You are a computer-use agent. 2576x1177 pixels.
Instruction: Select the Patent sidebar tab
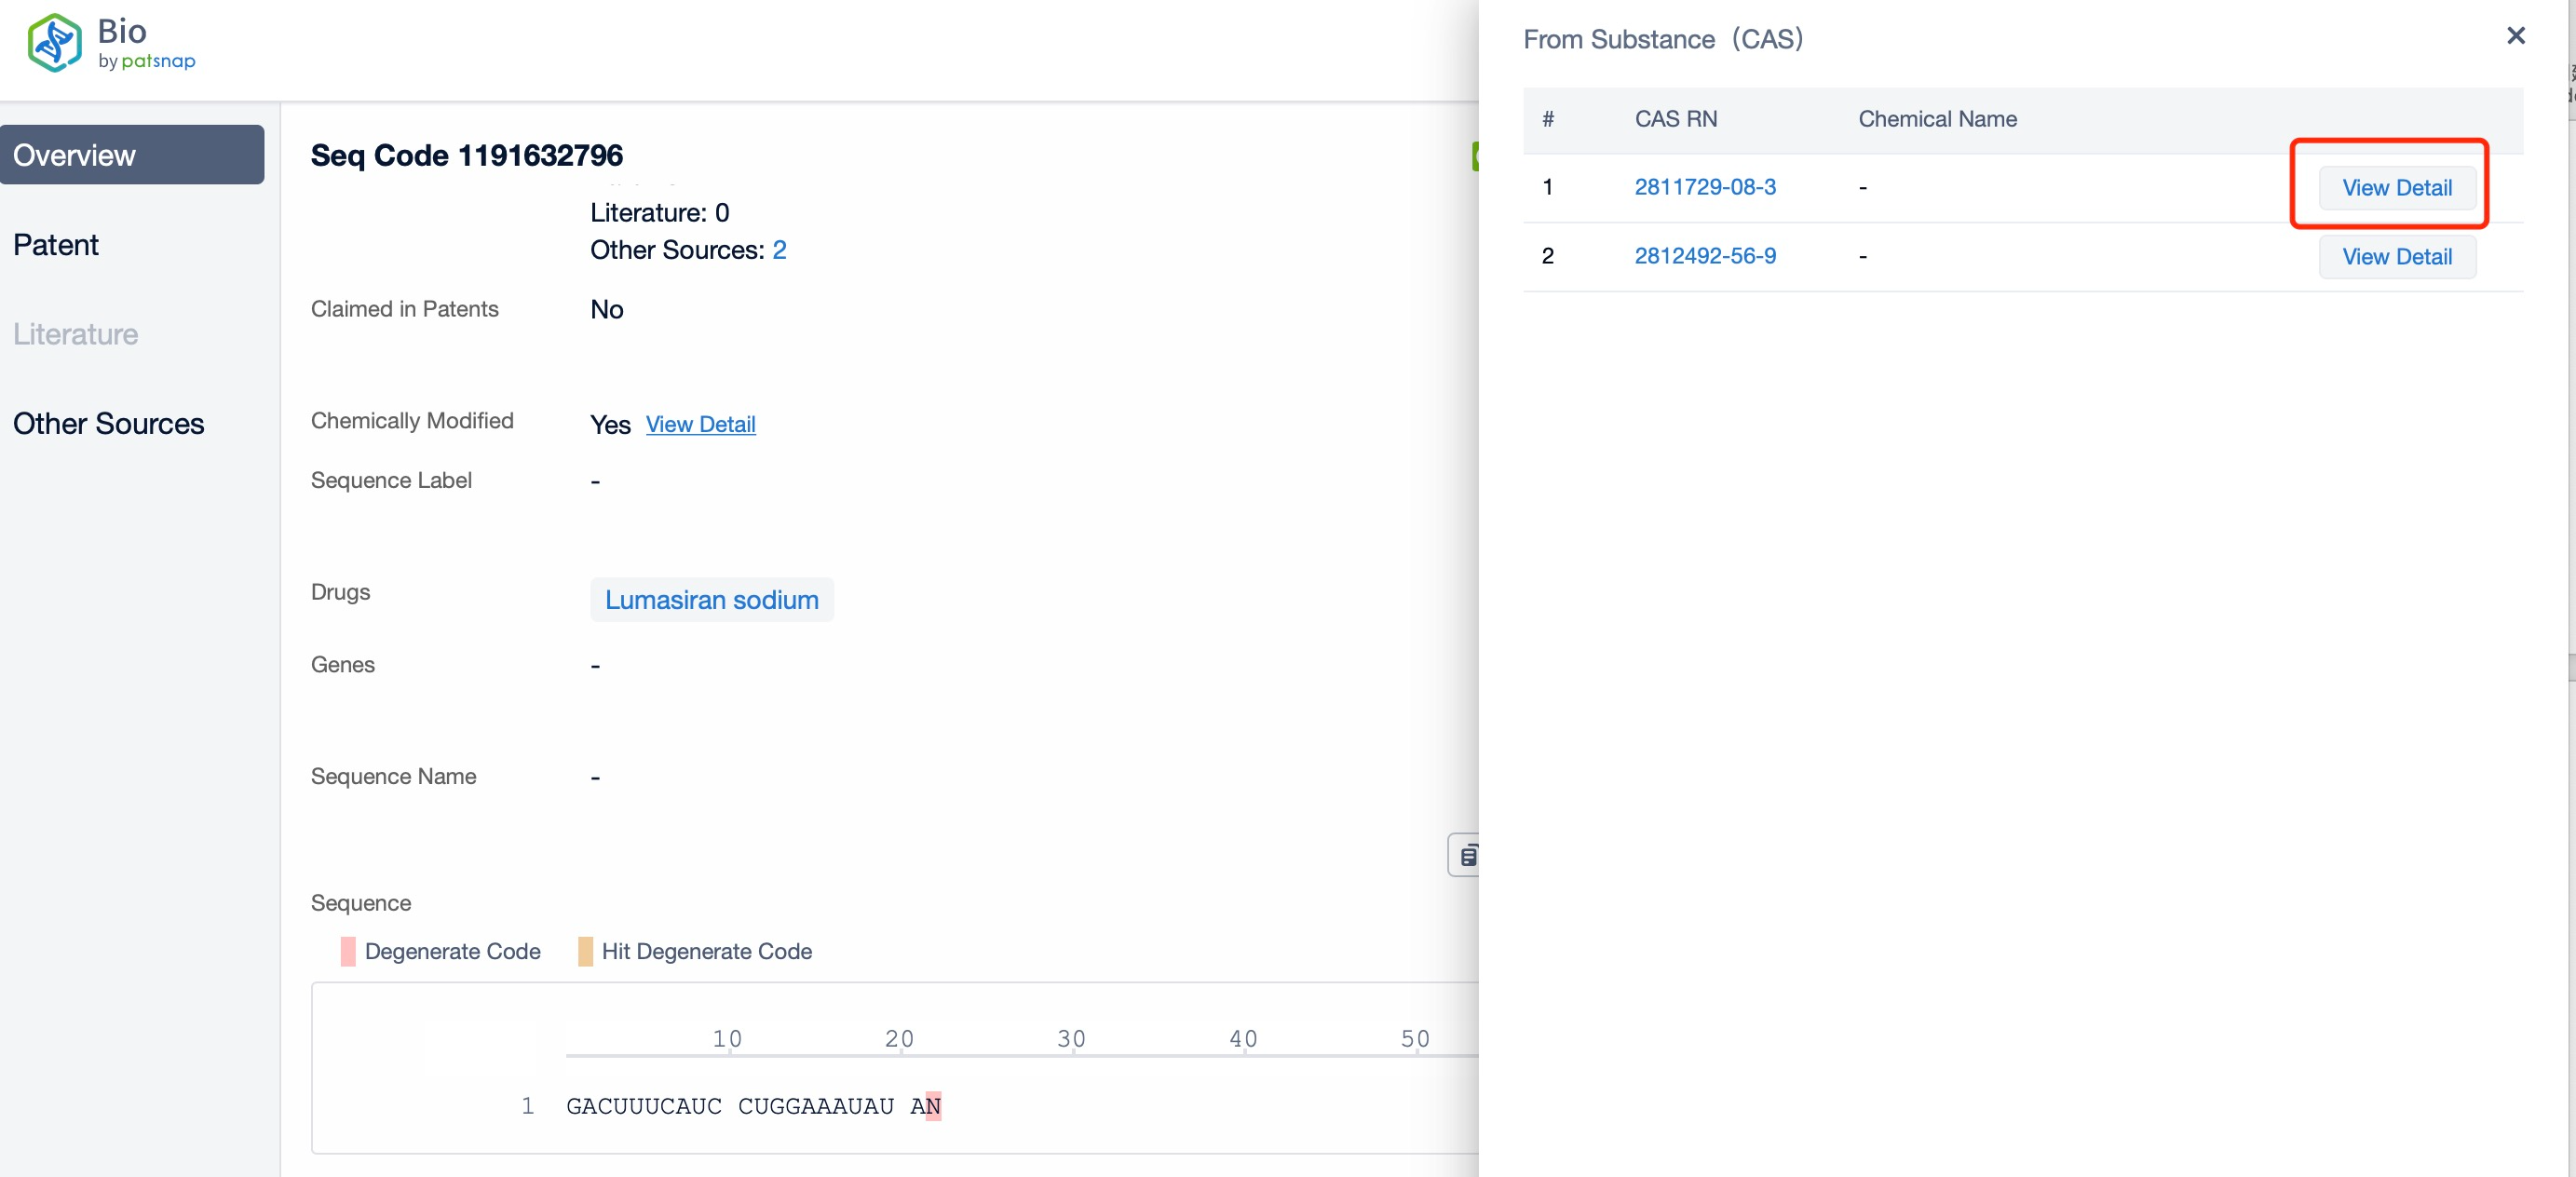pos(56,245)
